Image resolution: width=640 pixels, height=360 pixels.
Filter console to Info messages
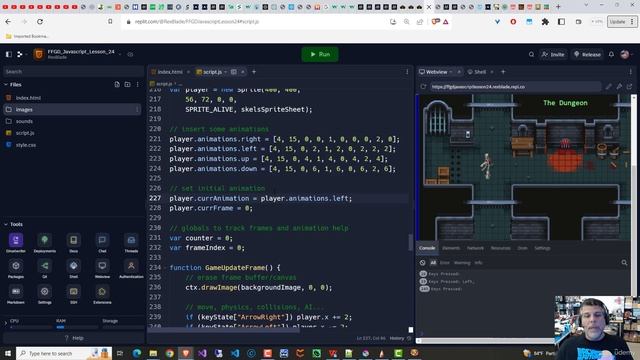click(x=478, y=263)
